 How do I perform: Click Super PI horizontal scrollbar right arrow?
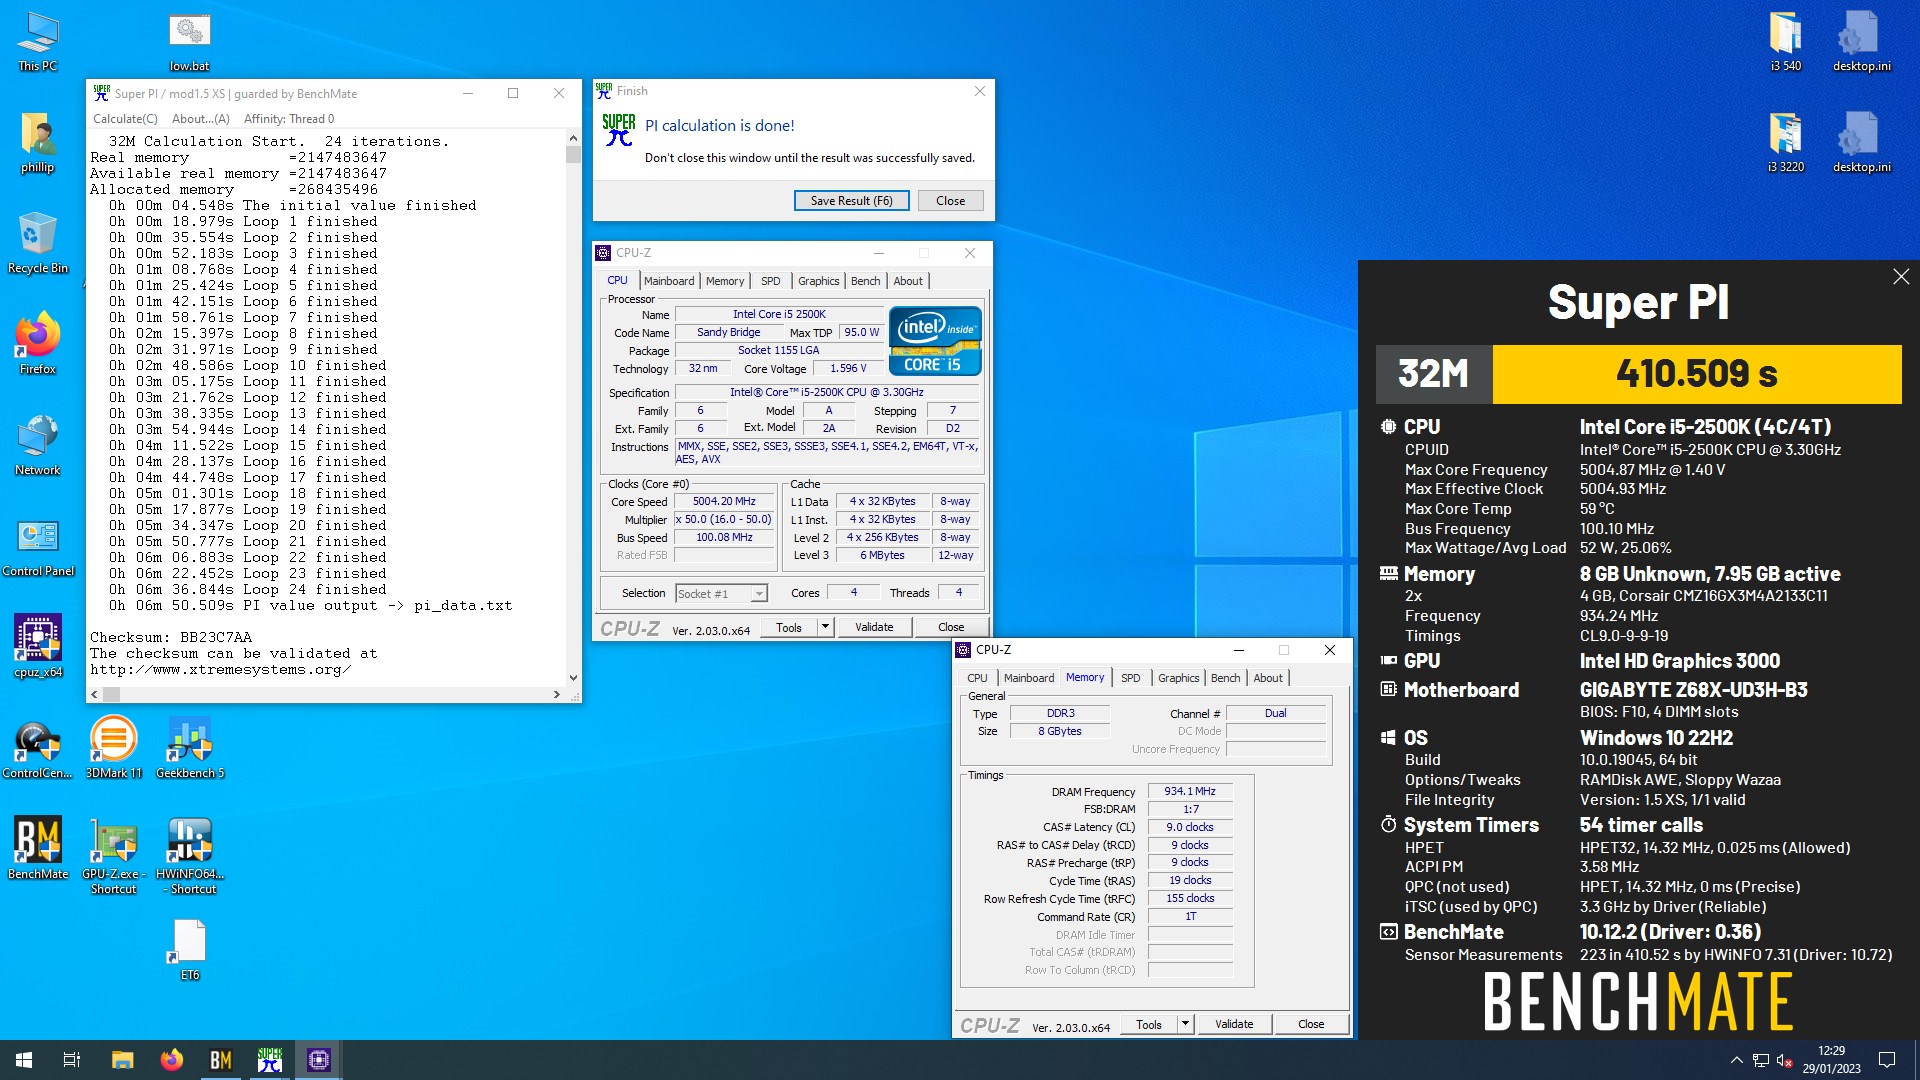pyautogui.click(x=557, y=694)
